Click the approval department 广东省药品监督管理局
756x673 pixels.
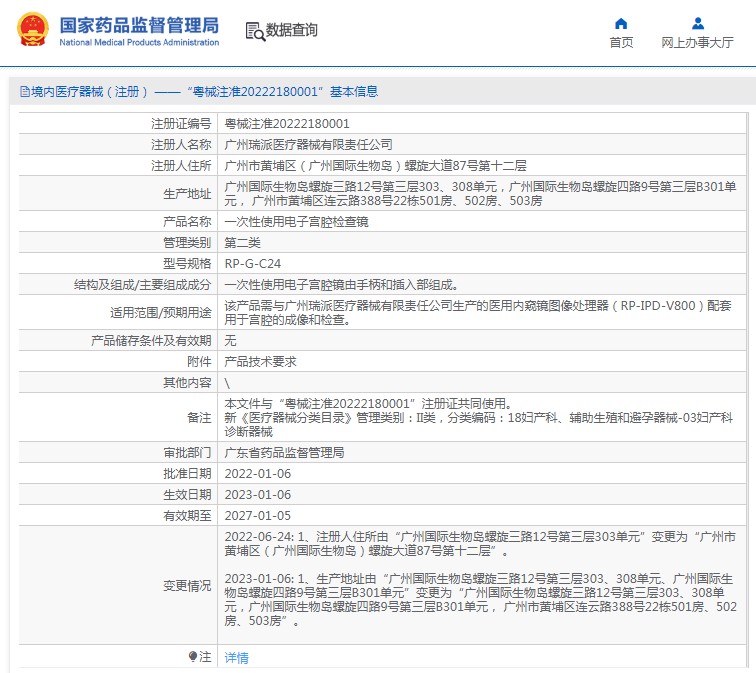(x=284, y=453)
